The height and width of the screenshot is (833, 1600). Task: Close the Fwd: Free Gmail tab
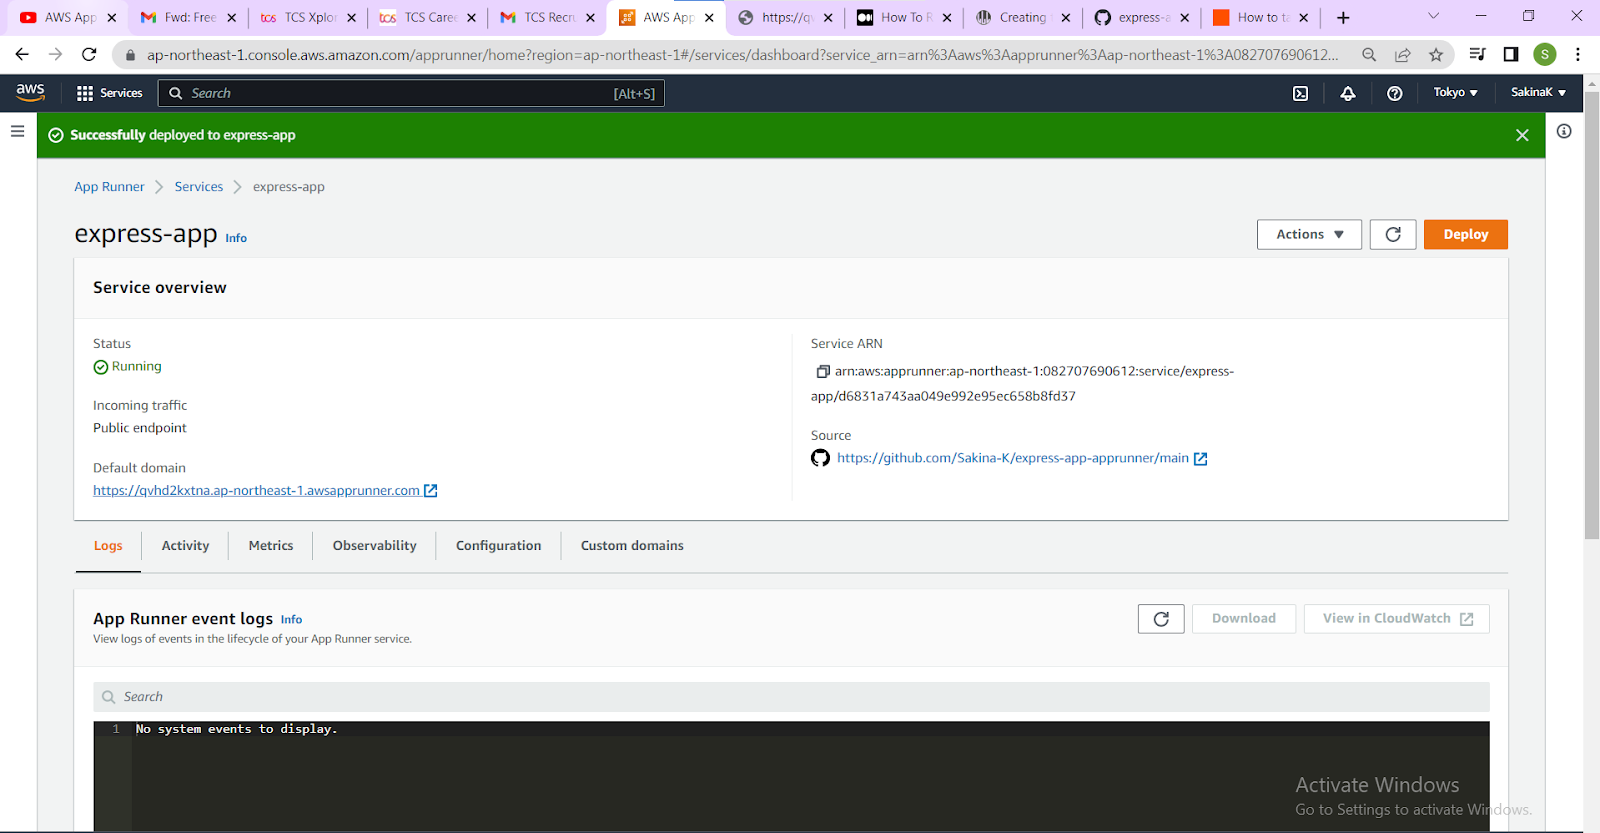click(232, 18)
